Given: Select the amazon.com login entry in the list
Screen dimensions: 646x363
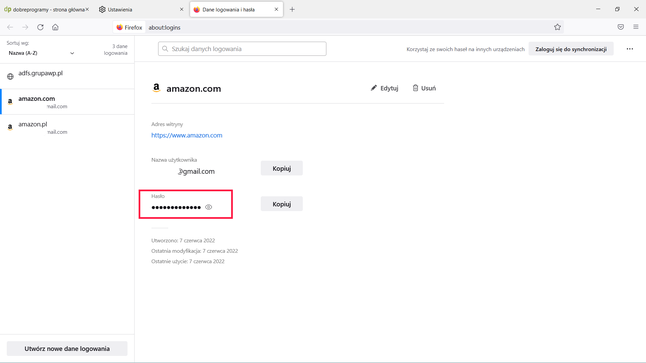Looking at the screenshot, I should [67, 102].
